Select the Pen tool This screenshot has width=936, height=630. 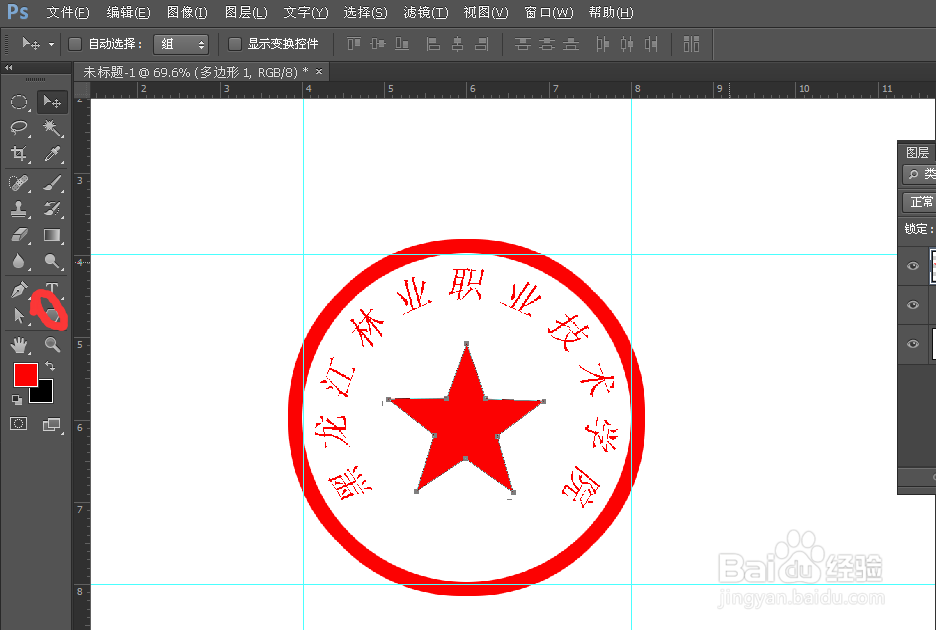(x=19, y=290)
